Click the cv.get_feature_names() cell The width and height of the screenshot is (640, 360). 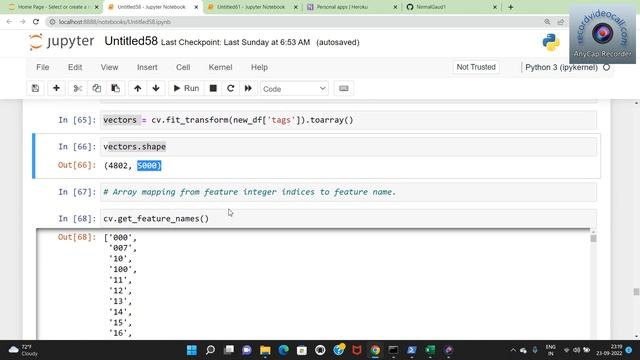348,218
